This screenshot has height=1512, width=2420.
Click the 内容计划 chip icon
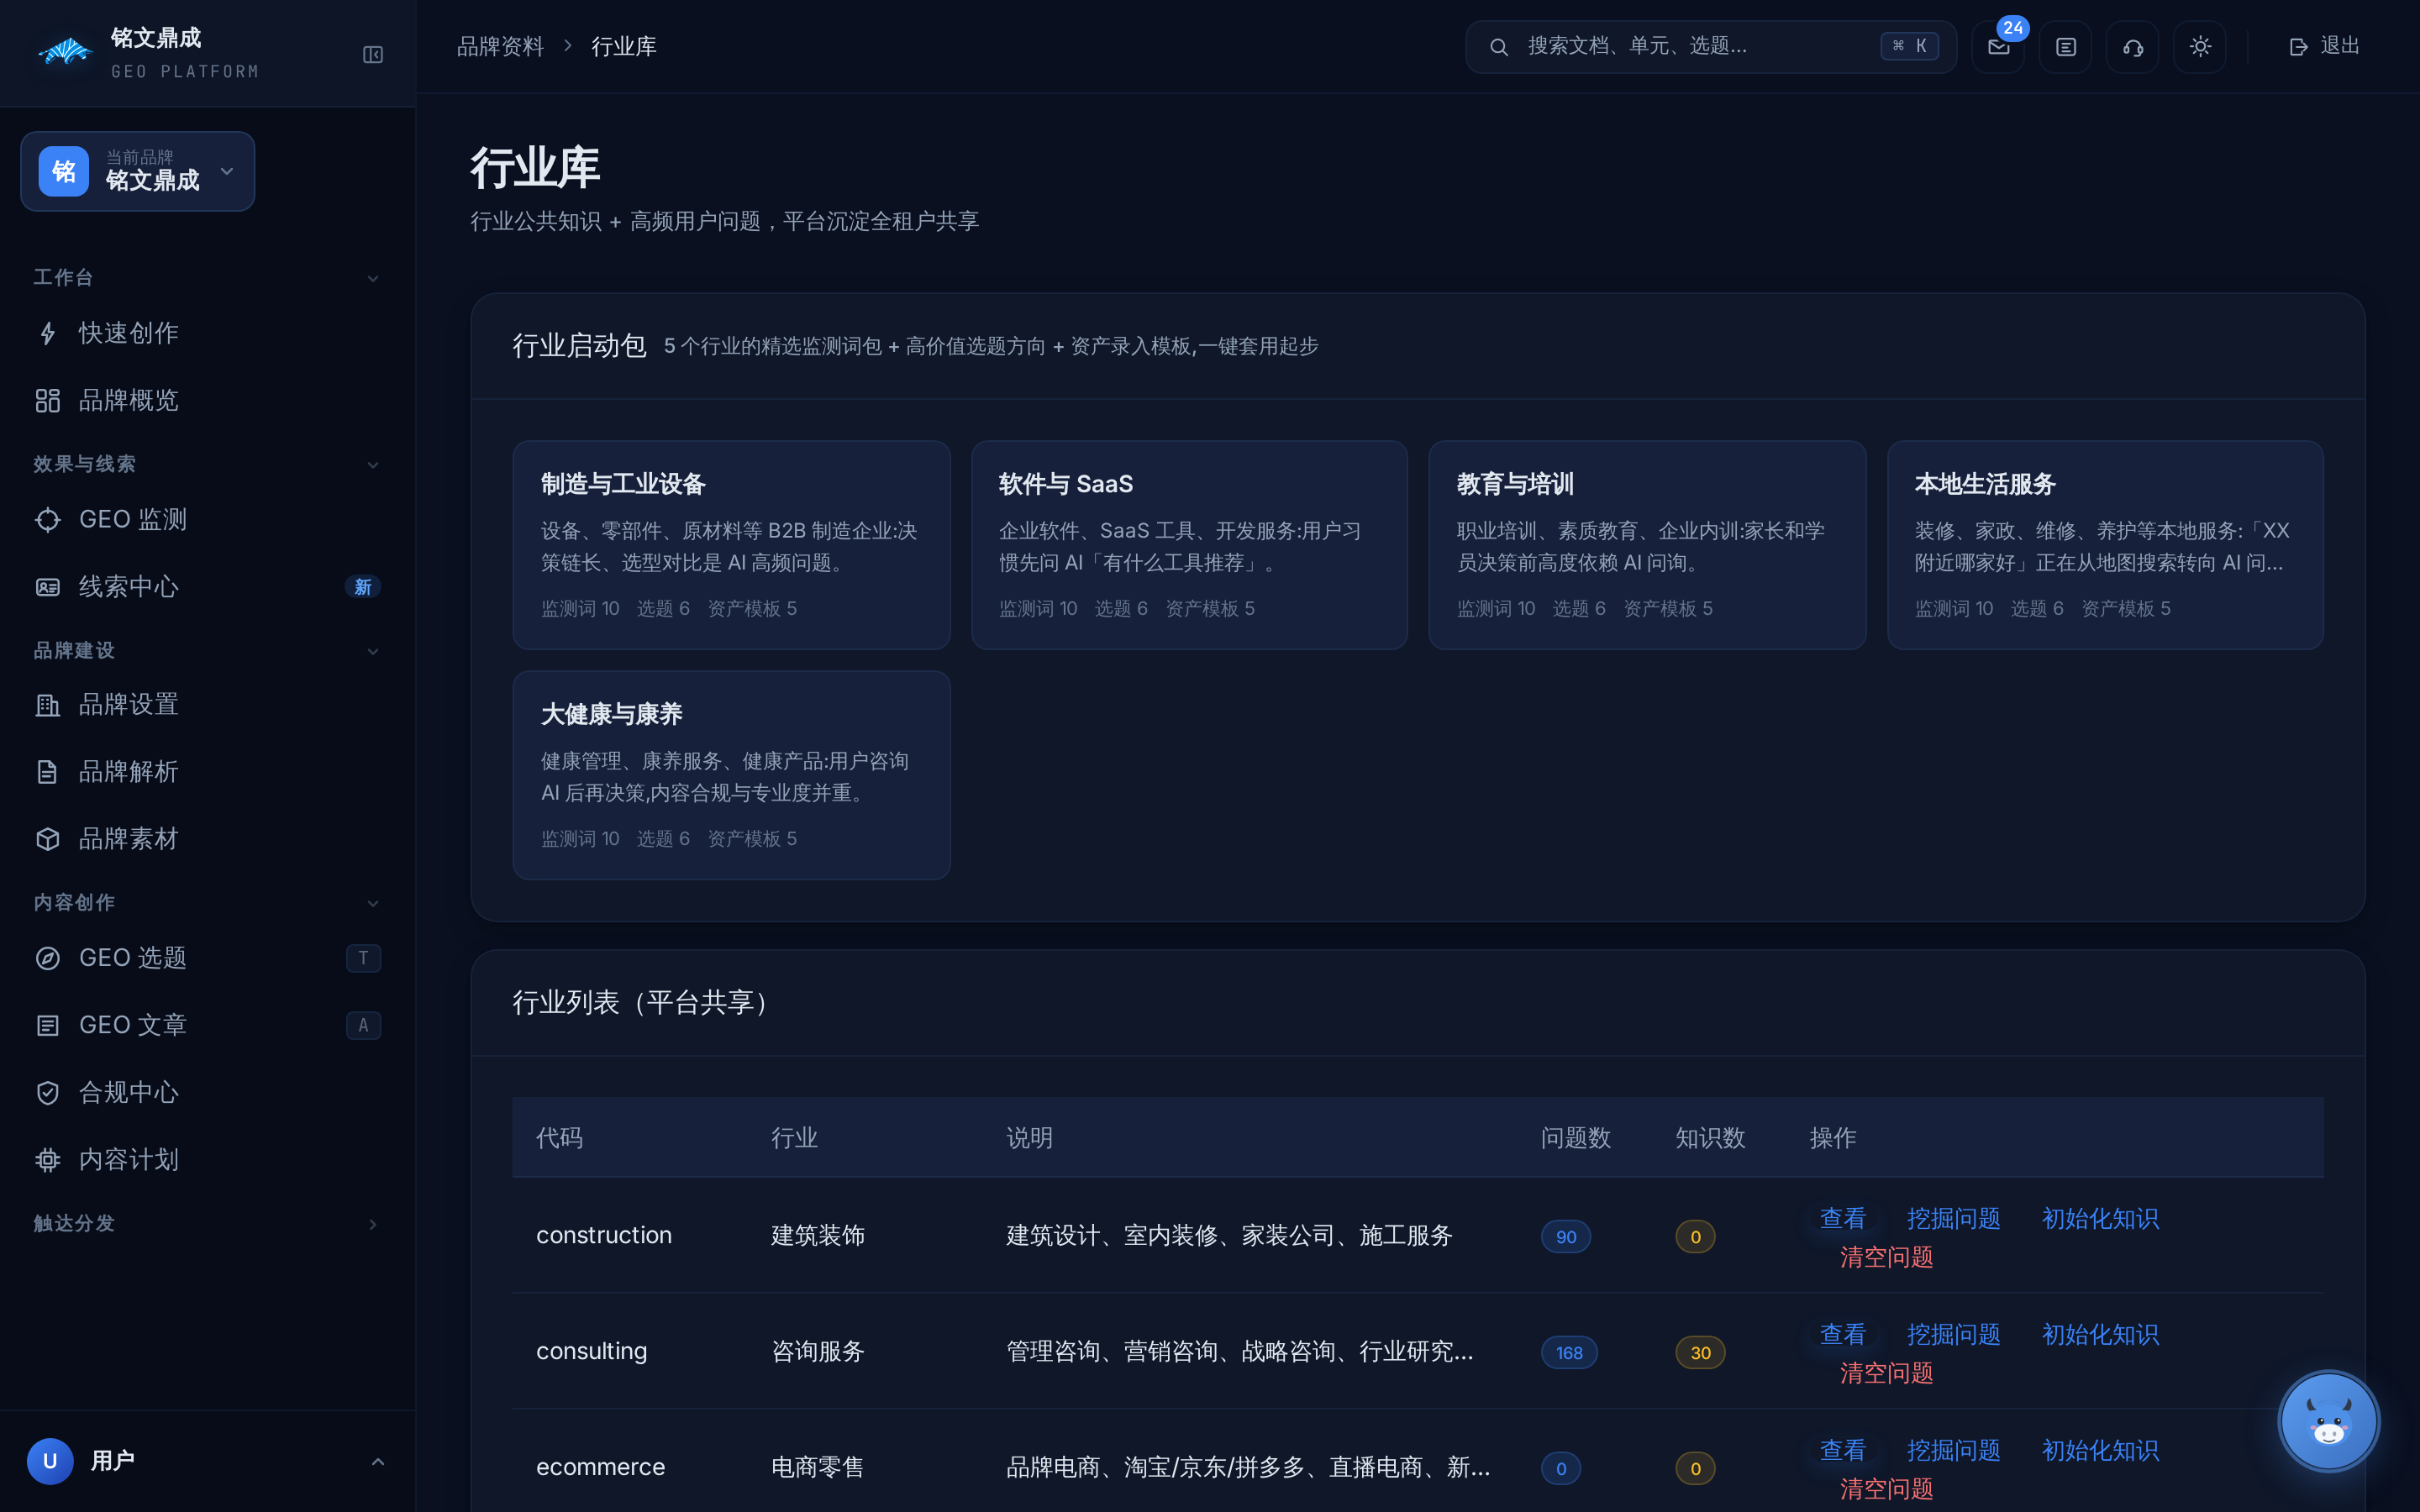[x=47, y=1159]
